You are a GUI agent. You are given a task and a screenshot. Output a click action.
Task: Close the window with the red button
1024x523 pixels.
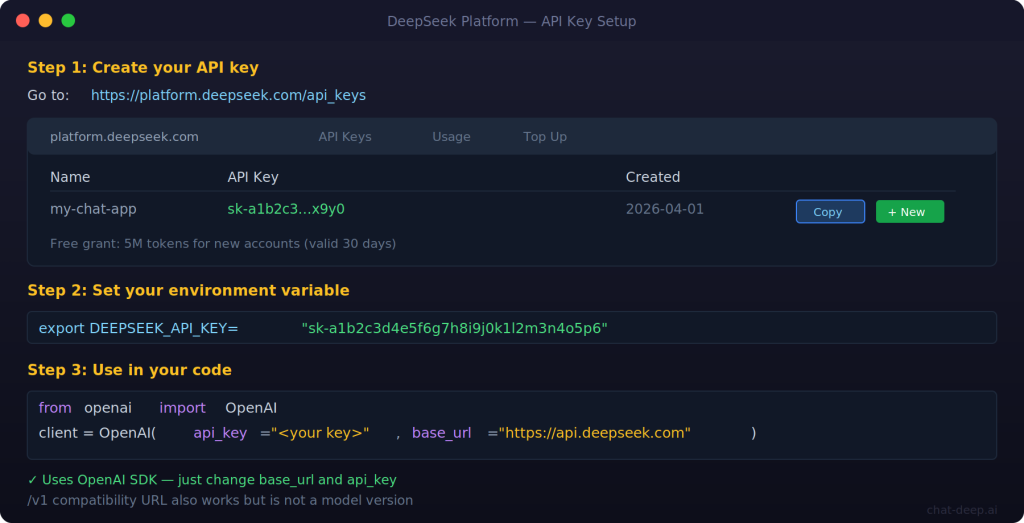pos(23,20)
